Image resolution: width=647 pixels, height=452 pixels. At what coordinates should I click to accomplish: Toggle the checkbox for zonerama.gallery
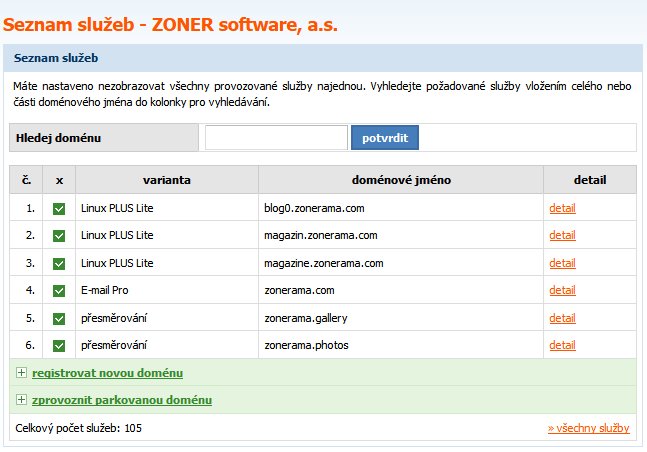(x=59, y=318)
